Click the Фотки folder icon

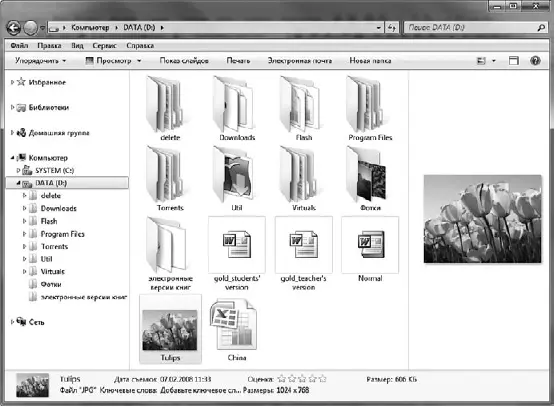coord(367,174)
